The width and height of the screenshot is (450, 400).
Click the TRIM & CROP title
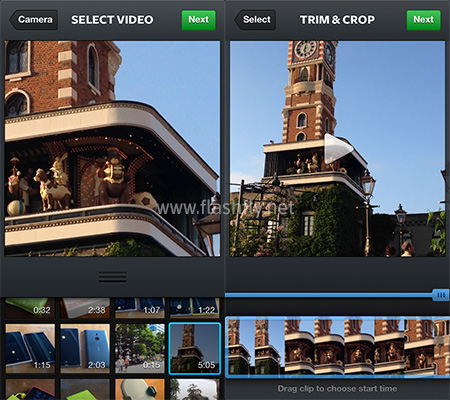click(337, 20)
